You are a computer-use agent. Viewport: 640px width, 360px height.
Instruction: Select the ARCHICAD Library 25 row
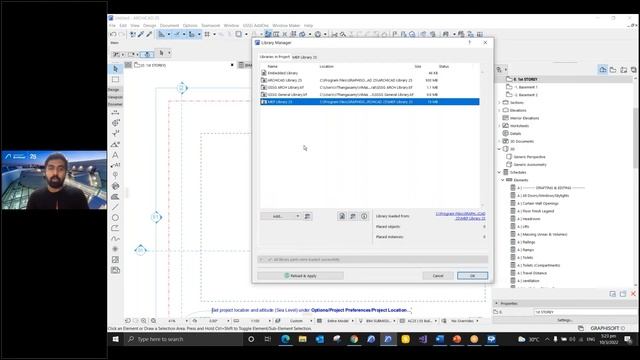(x=370, y=80)
